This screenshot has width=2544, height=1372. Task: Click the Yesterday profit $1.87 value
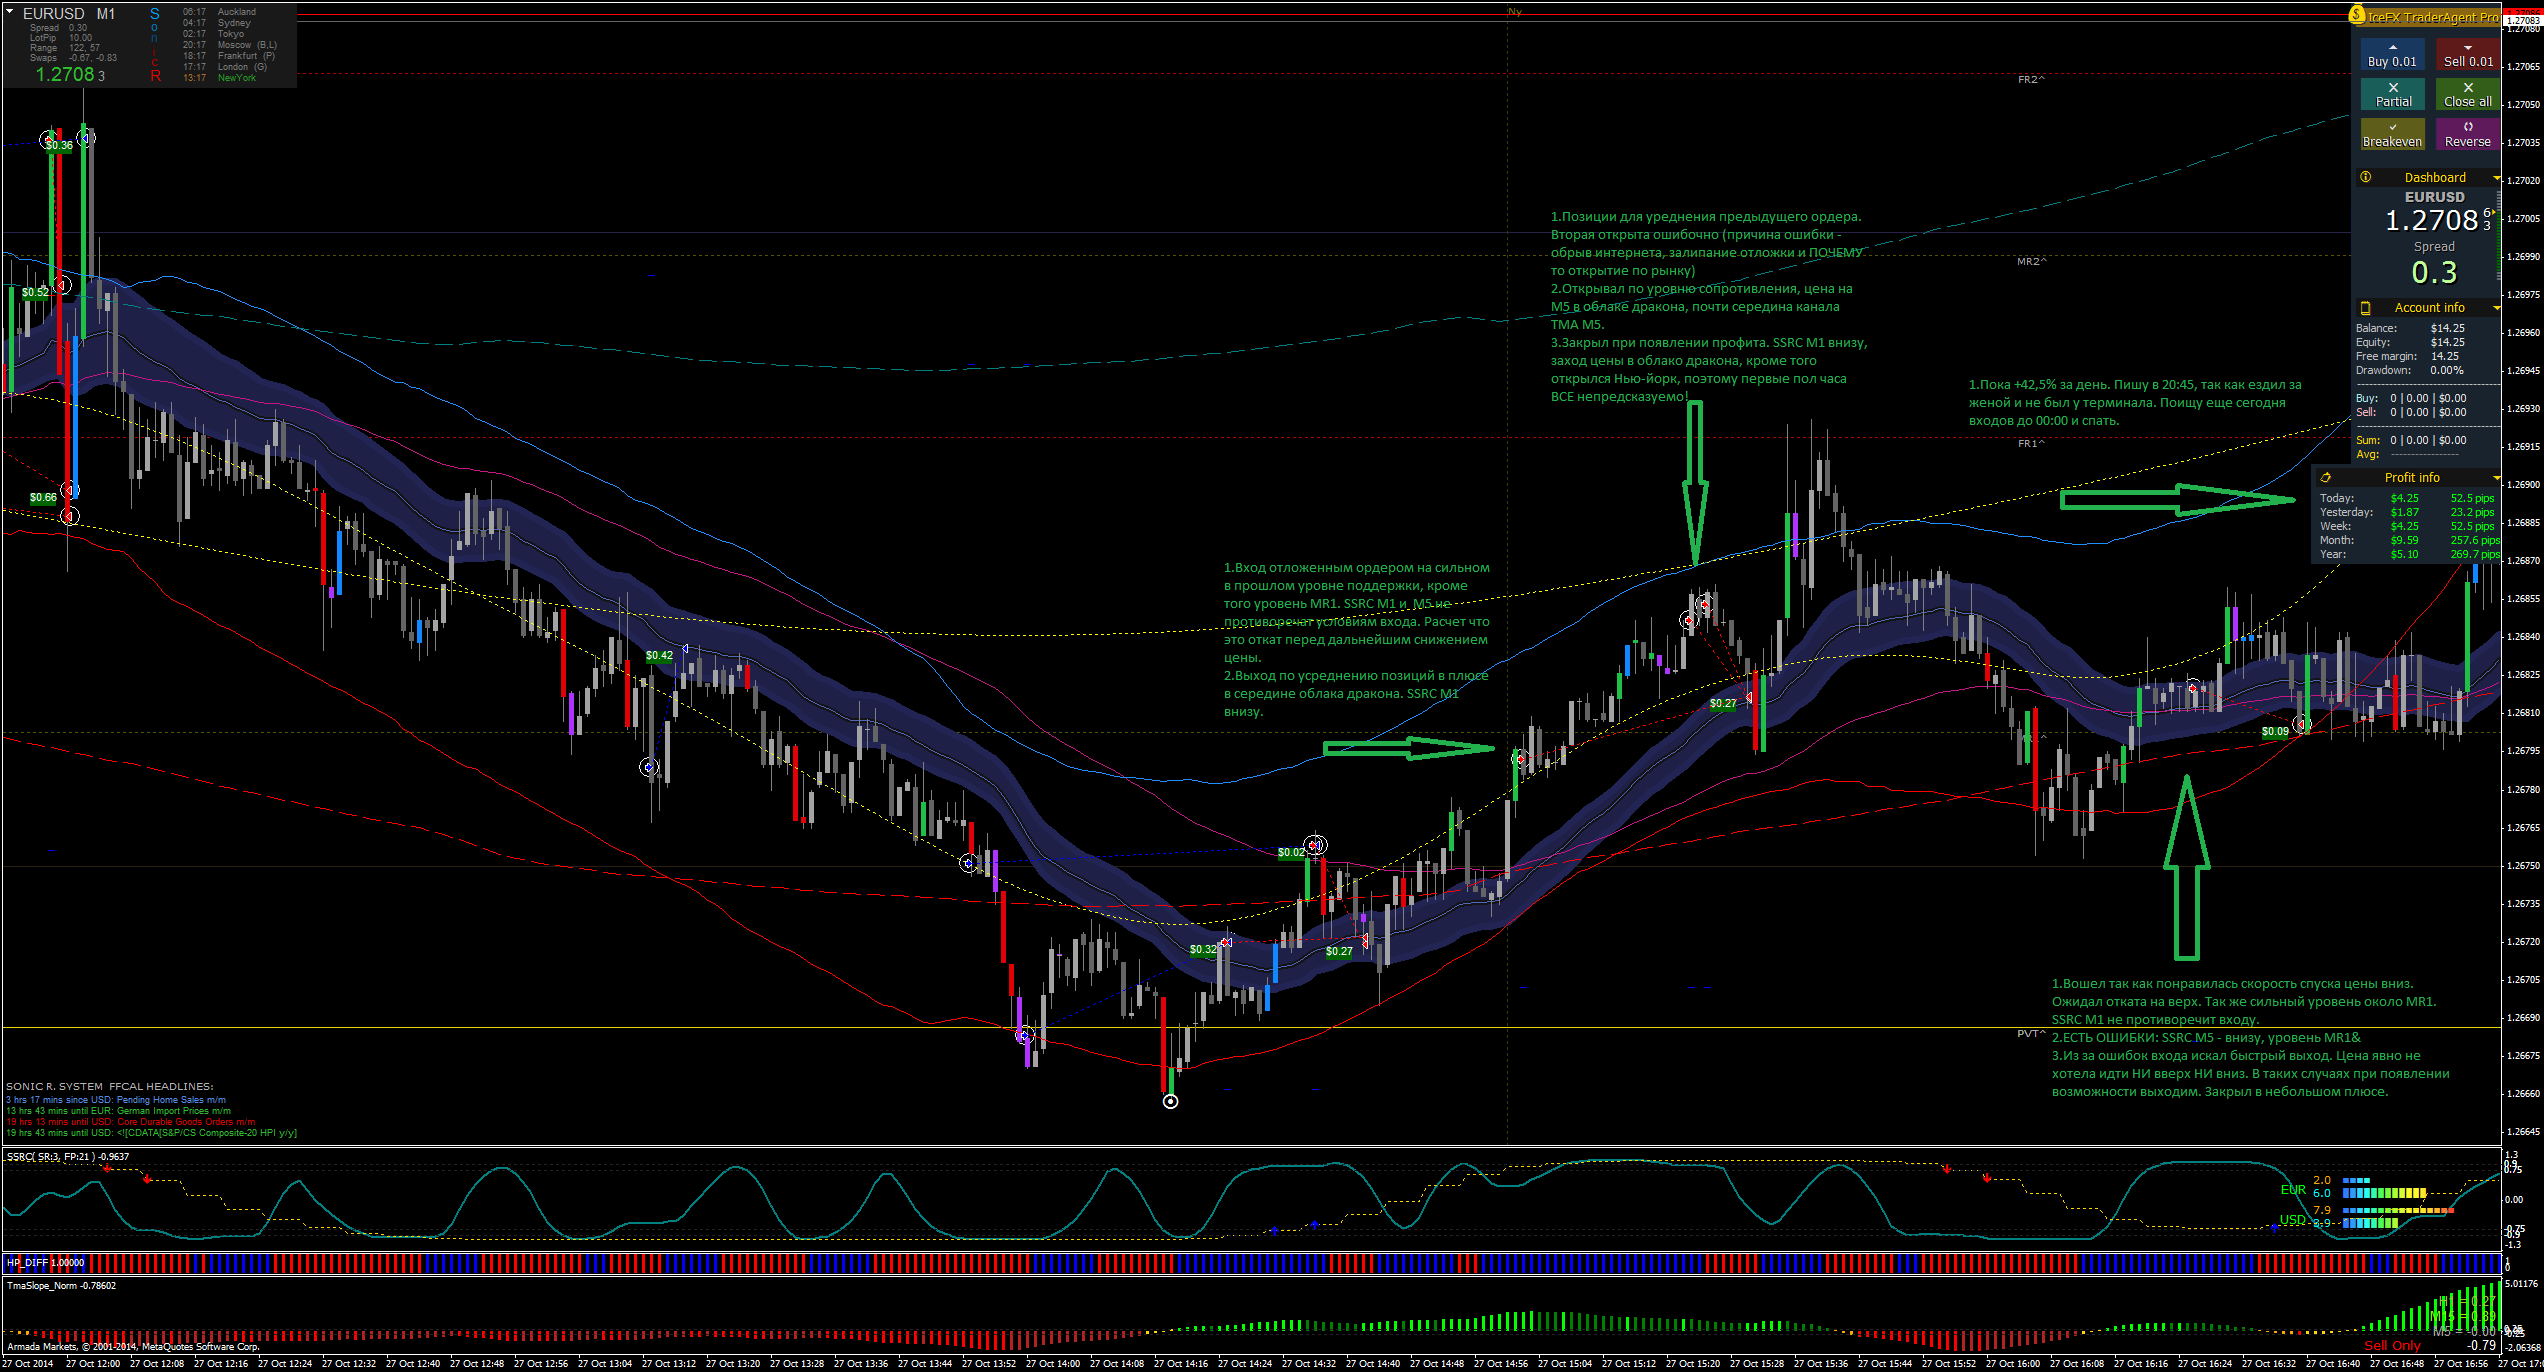tap(2405, 512)
